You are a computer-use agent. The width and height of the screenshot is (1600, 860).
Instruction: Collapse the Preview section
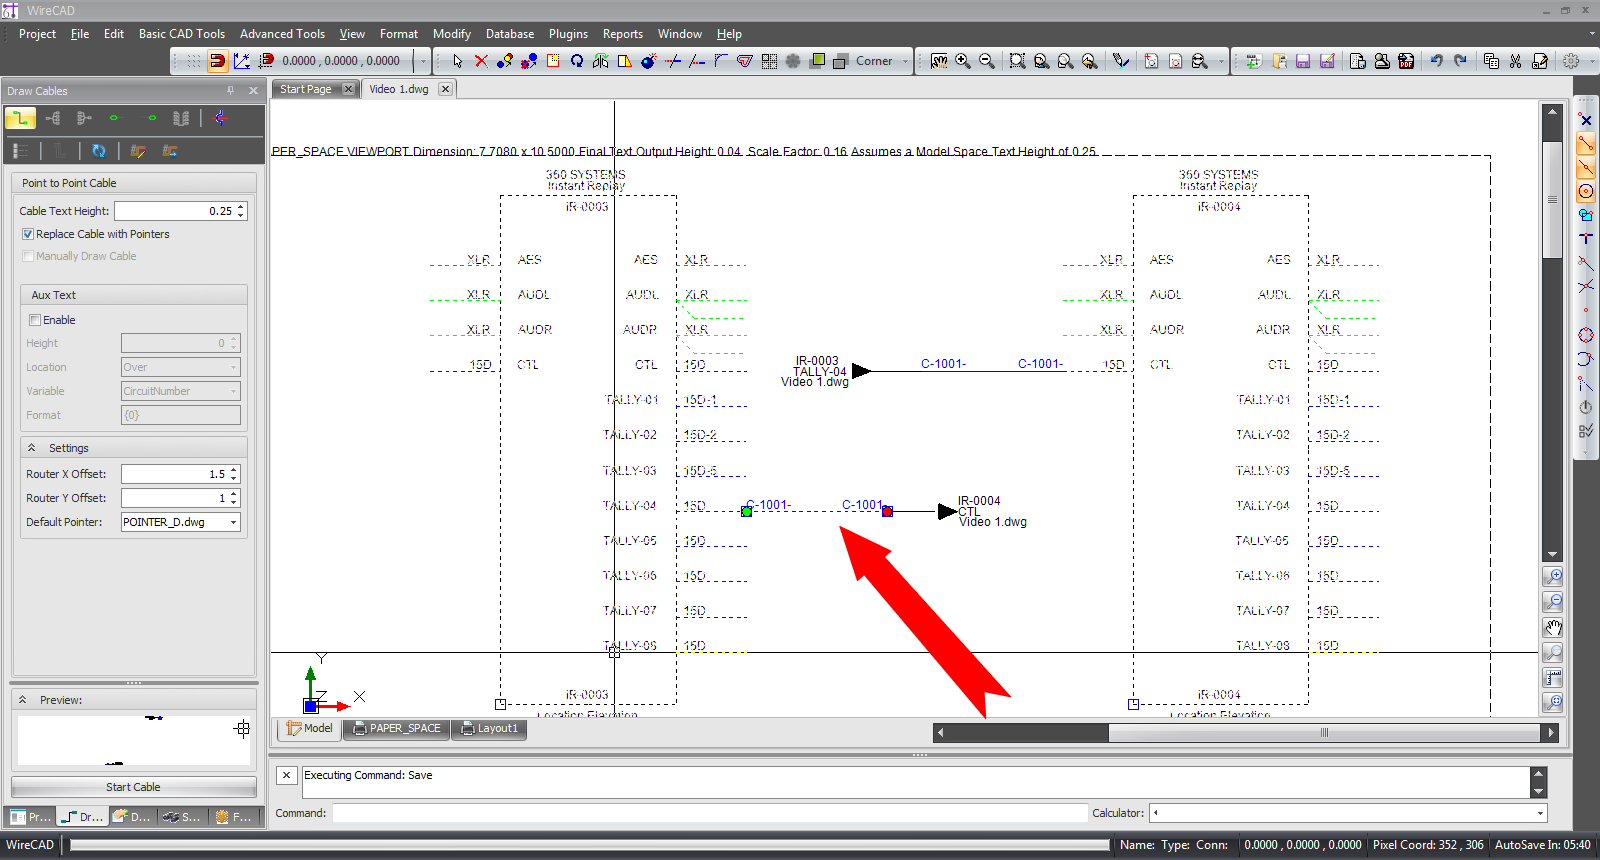pos(22,700)
